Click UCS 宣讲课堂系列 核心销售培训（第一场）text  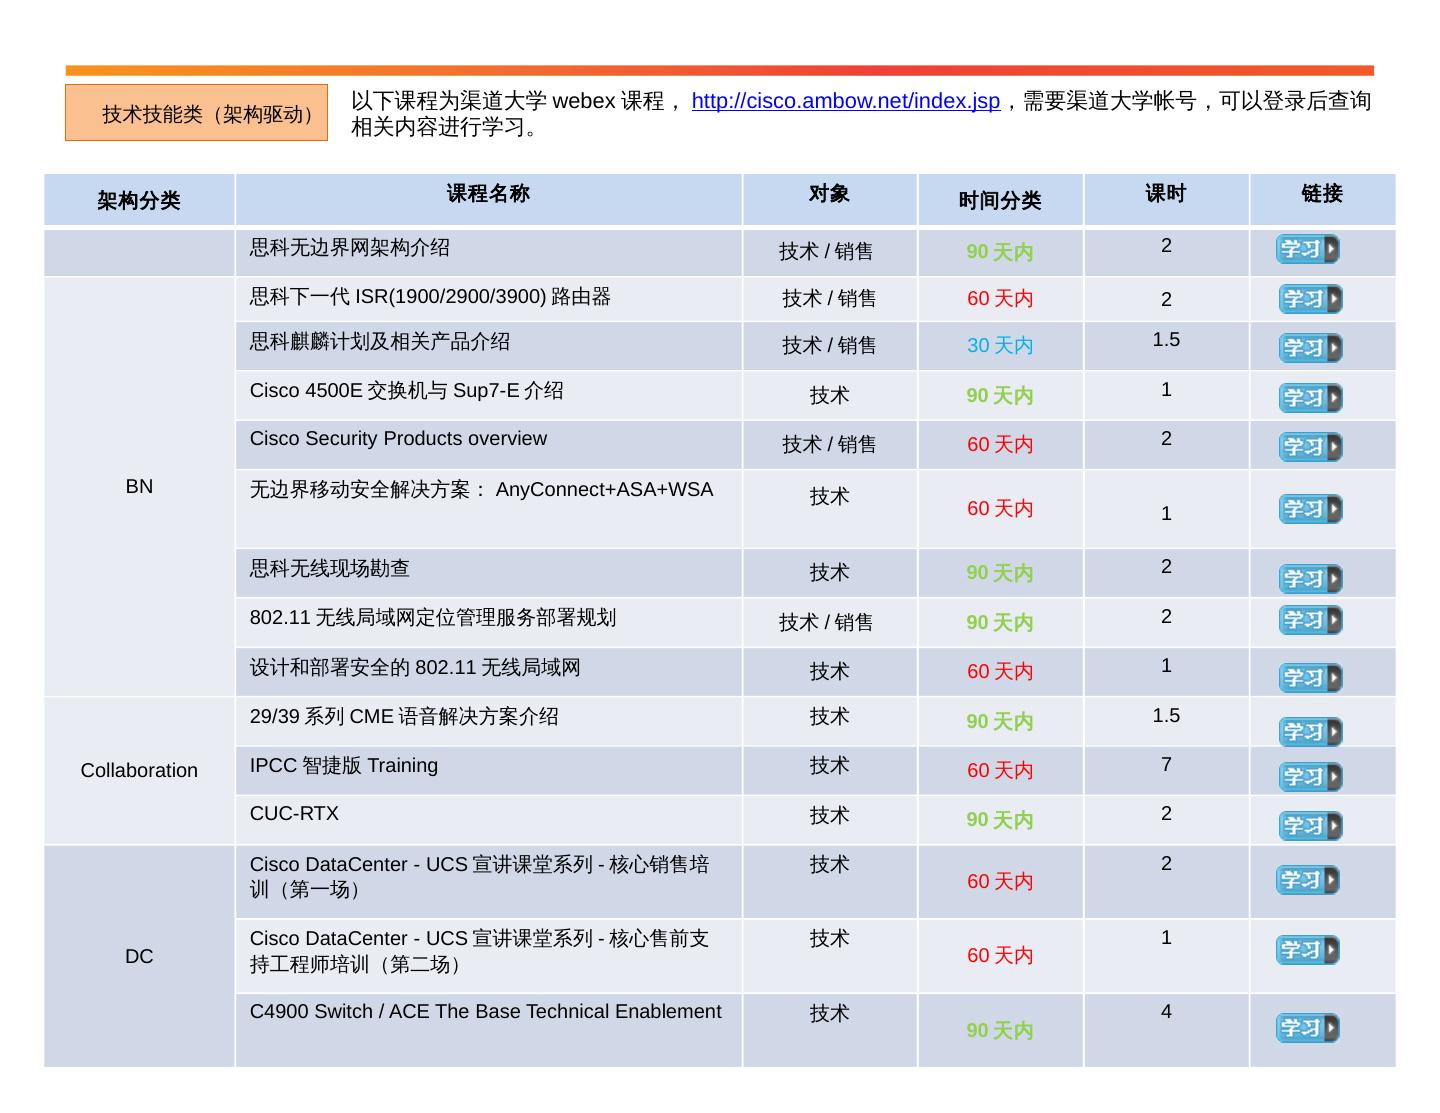480,877
